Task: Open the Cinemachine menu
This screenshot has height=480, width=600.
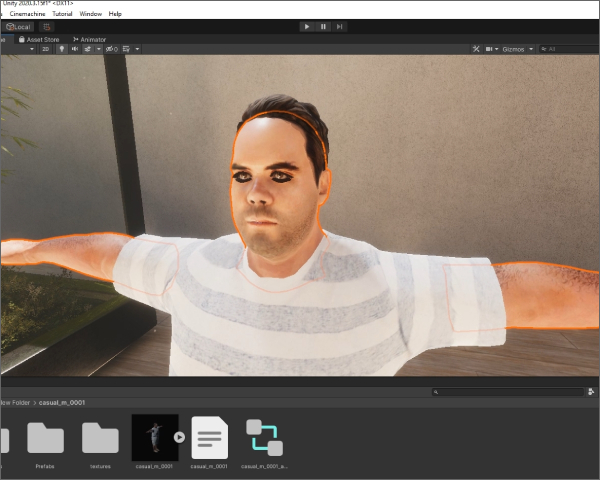Action: tap(27, 14)
